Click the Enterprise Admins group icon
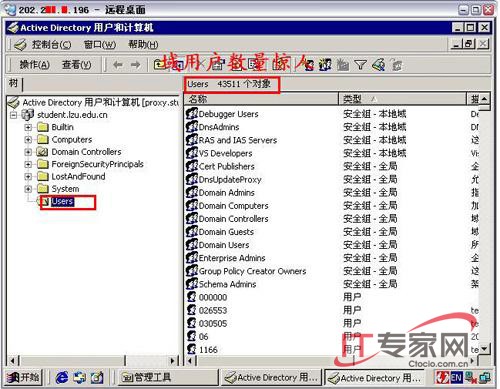The width and height of the screenshot is (500, 389). [x=192, y=258]
